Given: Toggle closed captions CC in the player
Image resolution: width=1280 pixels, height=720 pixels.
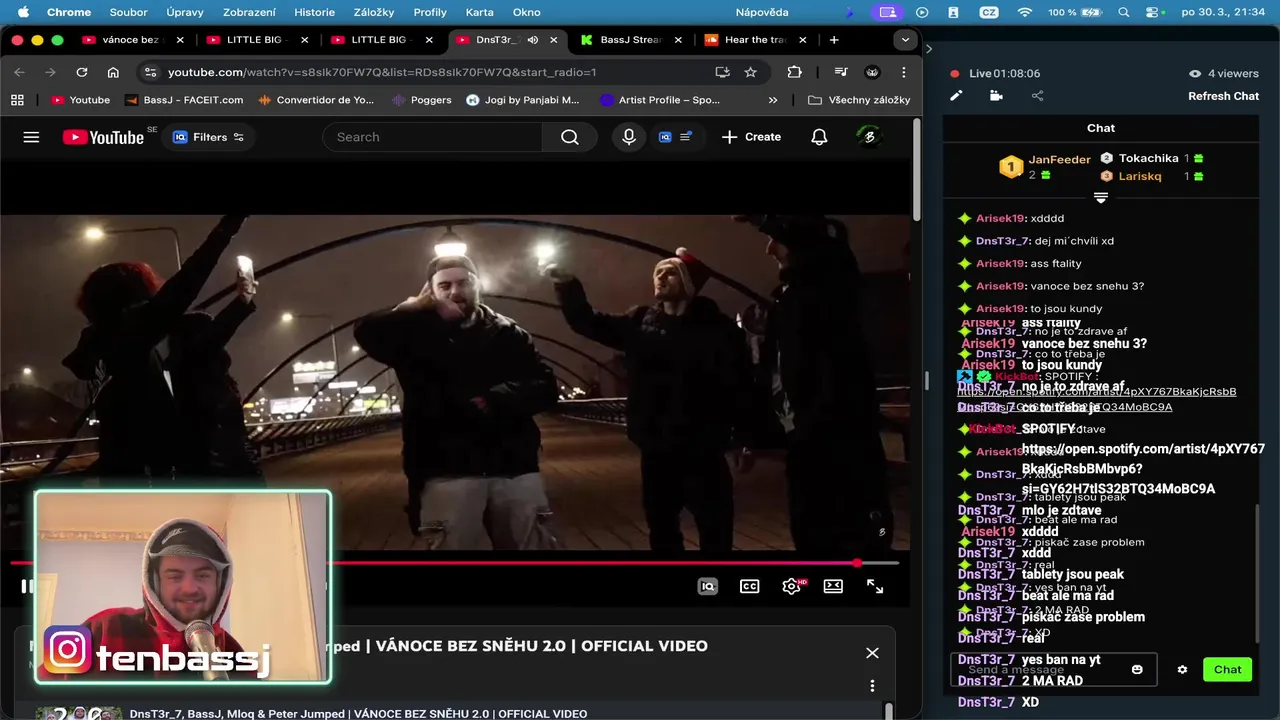Looking at the screenshot, I should tap(749, 587).
